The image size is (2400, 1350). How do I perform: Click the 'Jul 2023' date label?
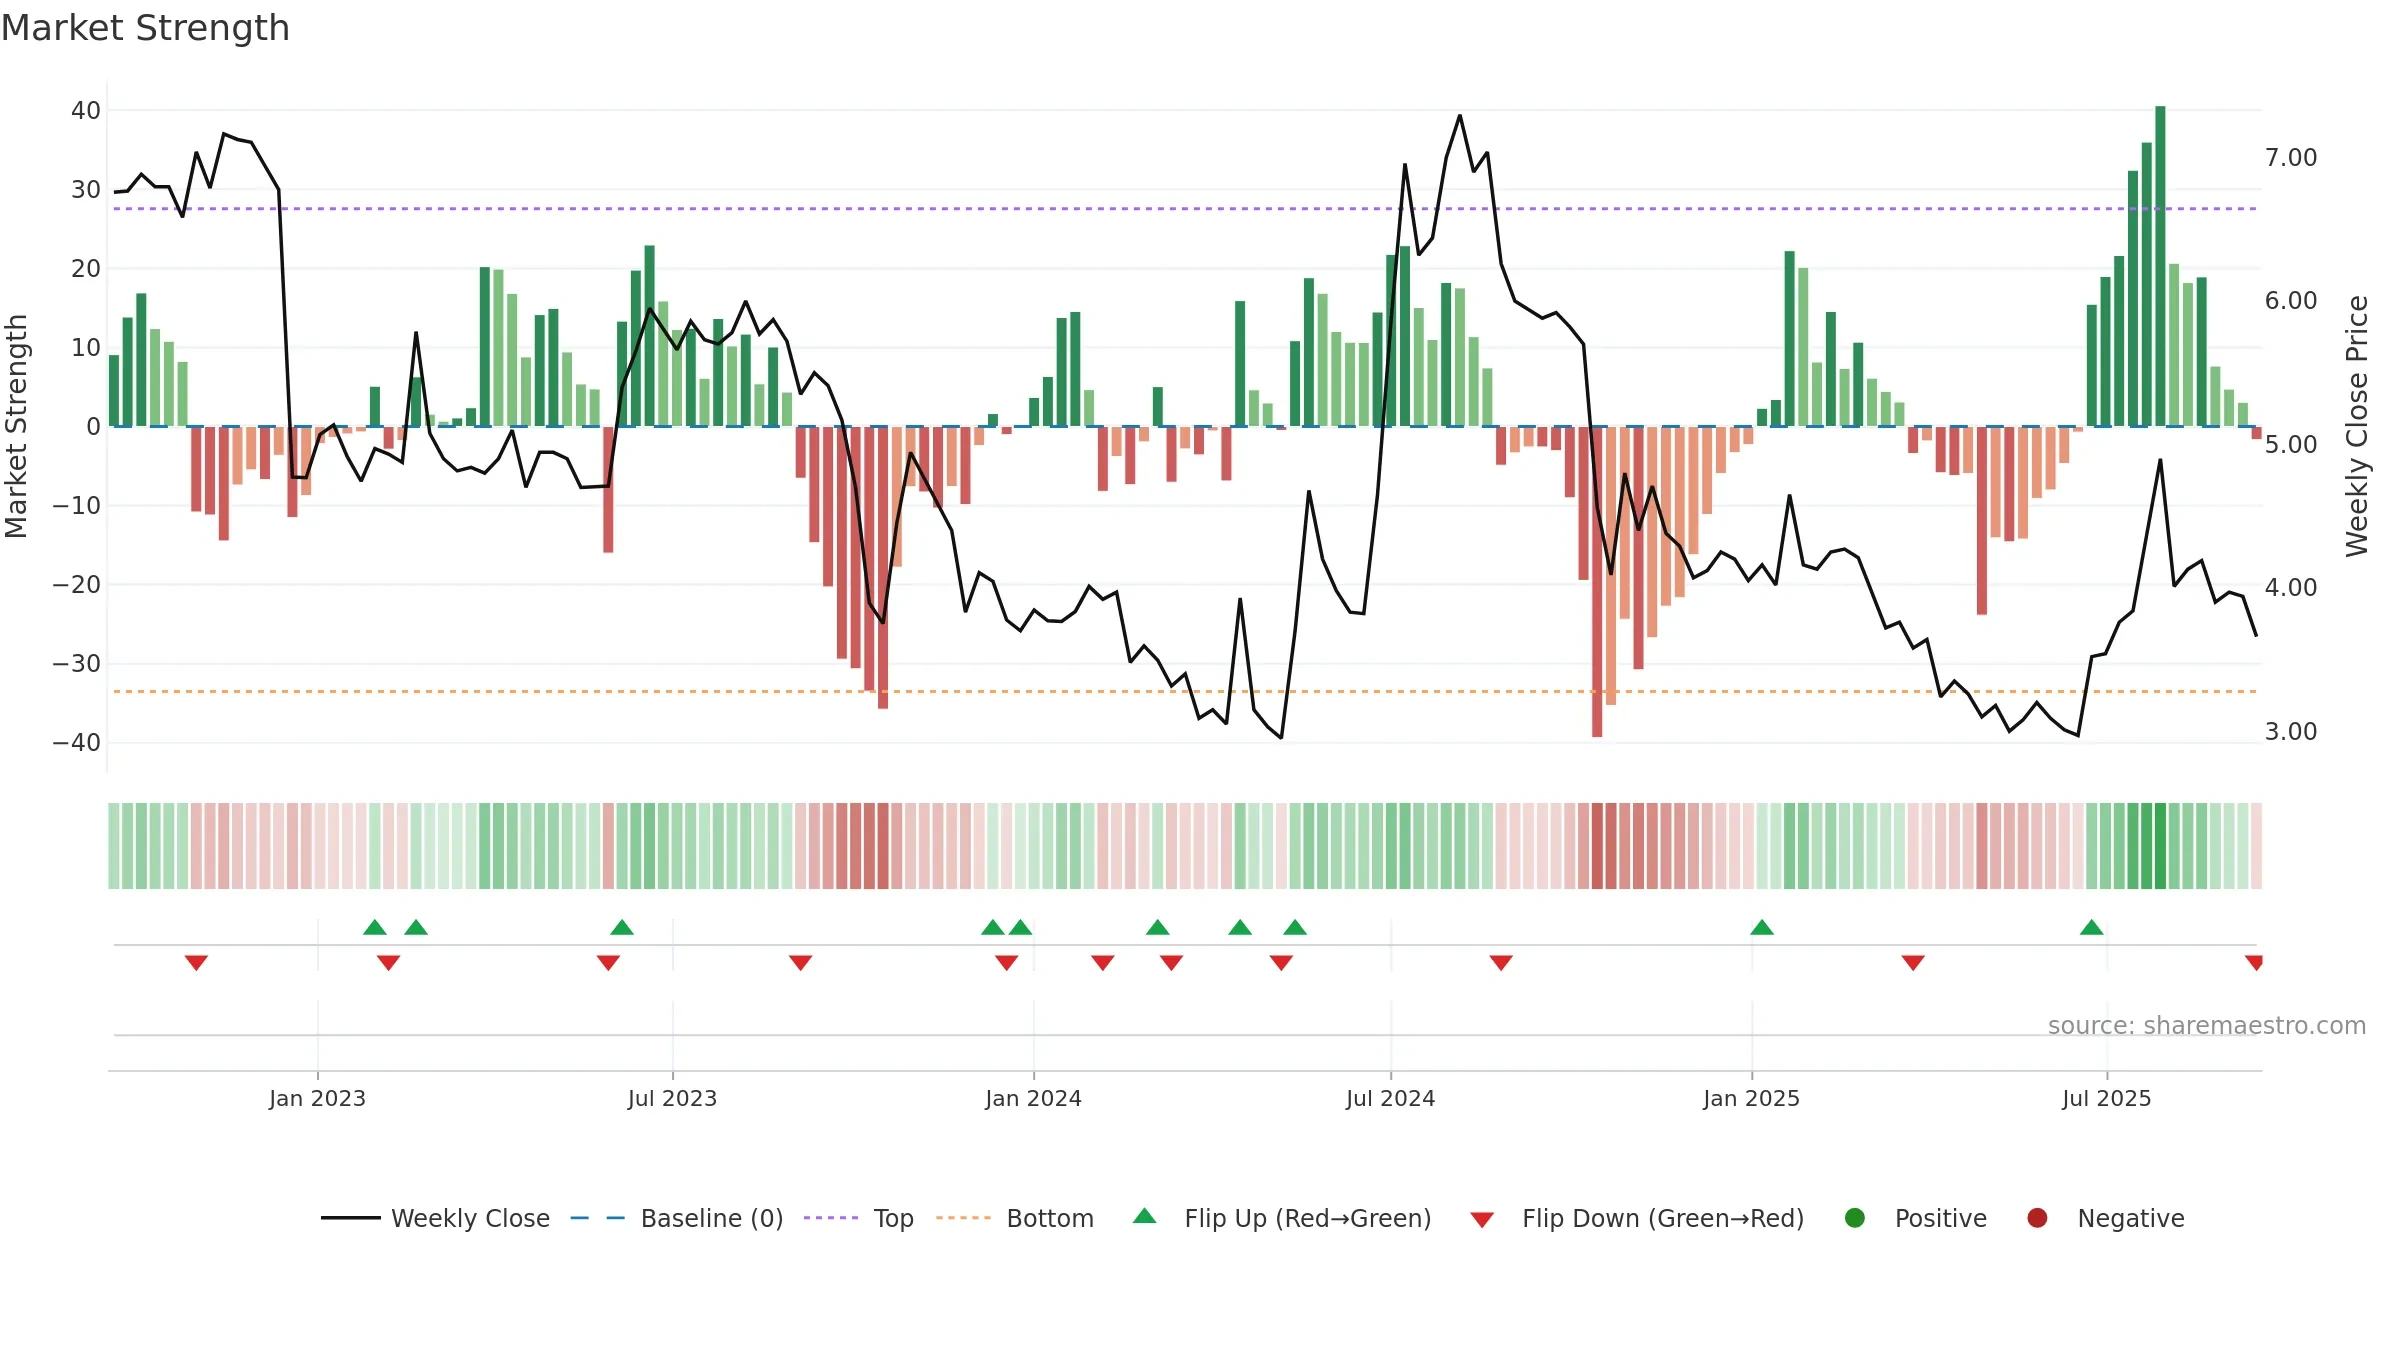[x=672, y=1098]
